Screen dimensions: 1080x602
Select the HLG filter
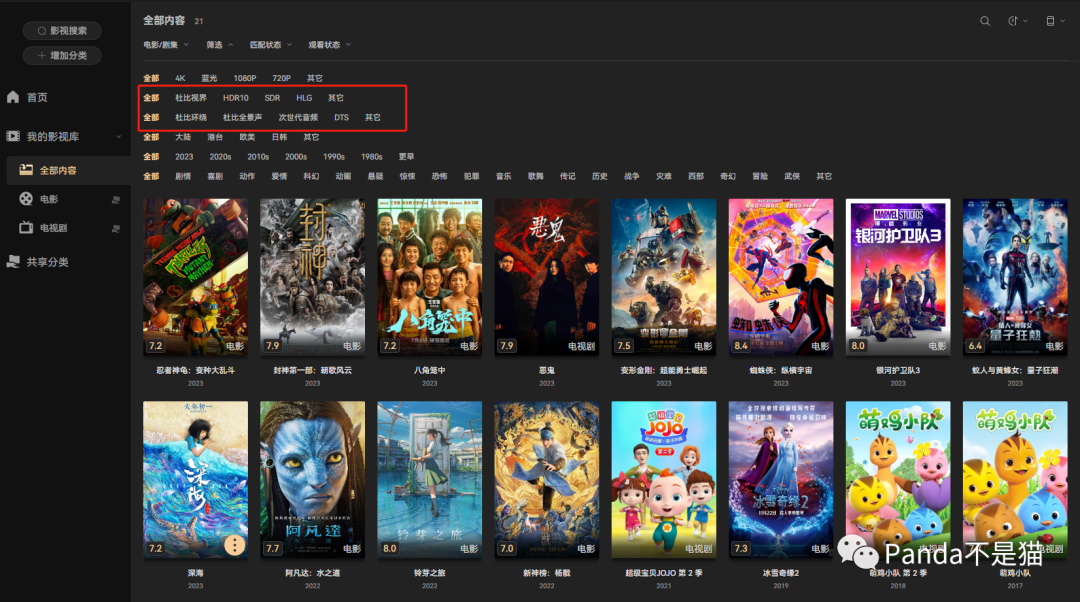304,98
